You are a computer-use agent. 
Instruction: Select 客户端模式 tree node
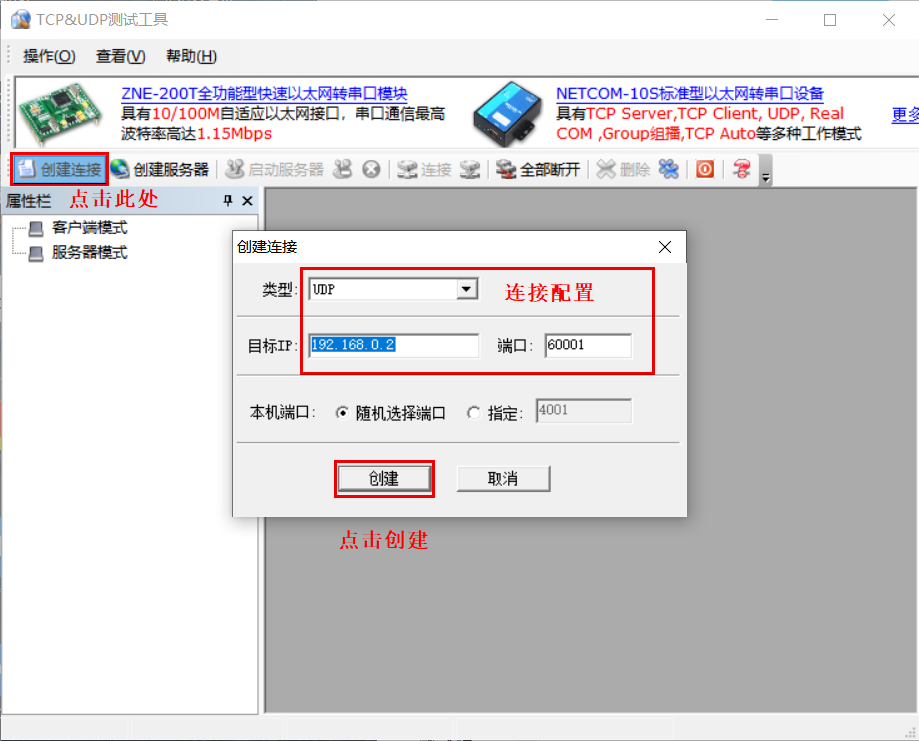[x=89, y=228]
